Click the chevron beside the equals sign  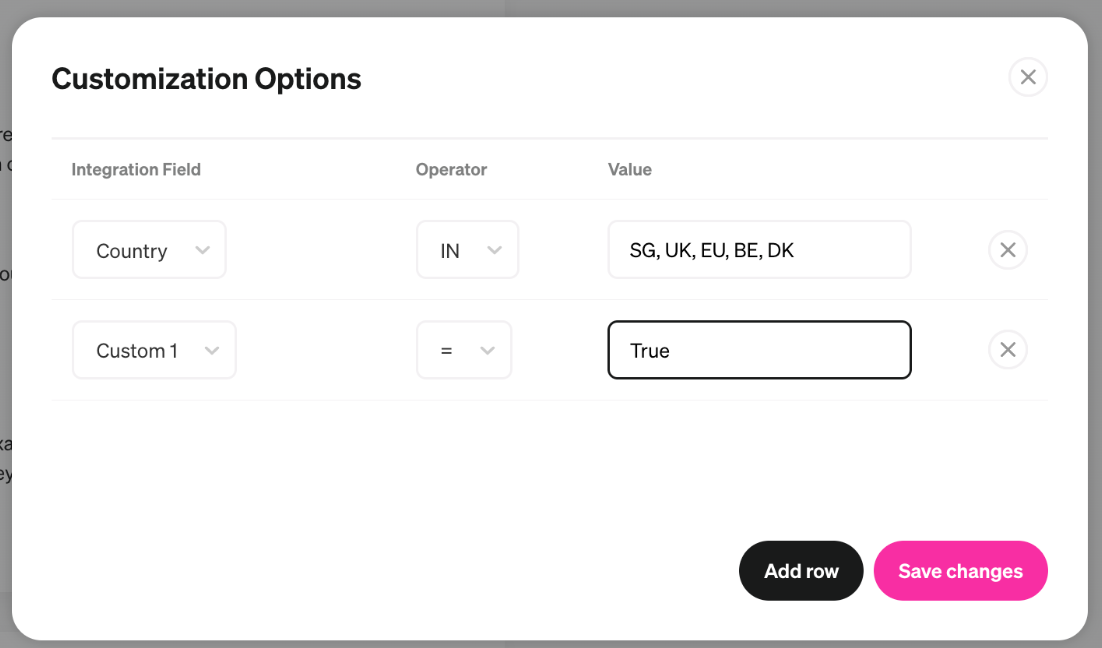[x=487, y=351]
